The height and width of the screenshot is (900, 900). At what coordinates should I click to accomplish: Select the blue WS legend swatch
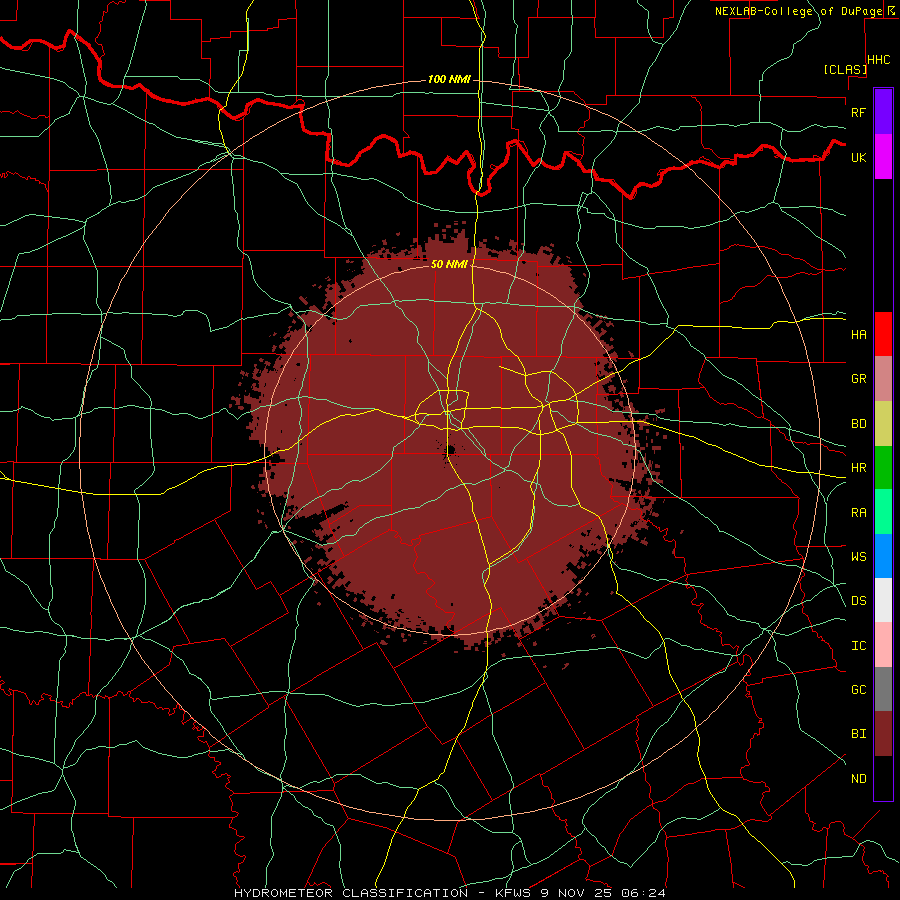click(x=883, y=556)
